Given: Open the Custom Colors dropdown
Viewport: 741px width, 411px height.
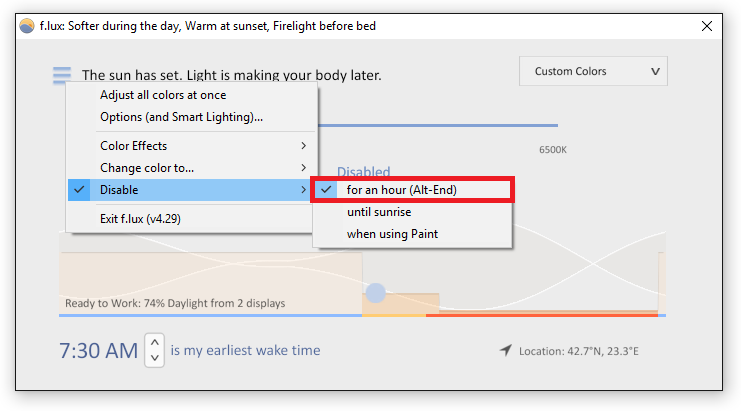Looking at the screenshot, I should pyautogui.click(x=593, y=71).
